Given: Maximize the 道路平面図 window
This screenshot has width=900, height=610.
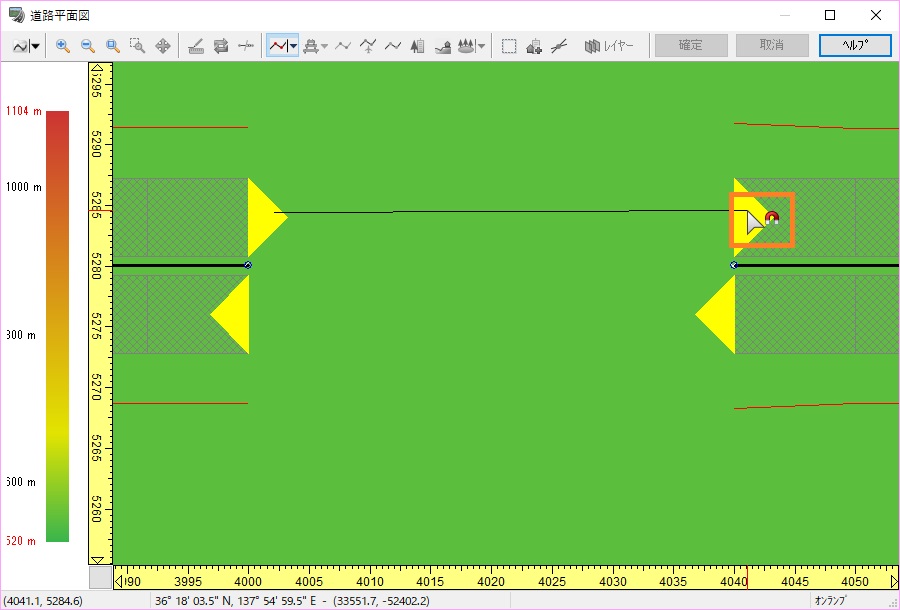Looking at the screenshot, I should (x=830, y=15).
